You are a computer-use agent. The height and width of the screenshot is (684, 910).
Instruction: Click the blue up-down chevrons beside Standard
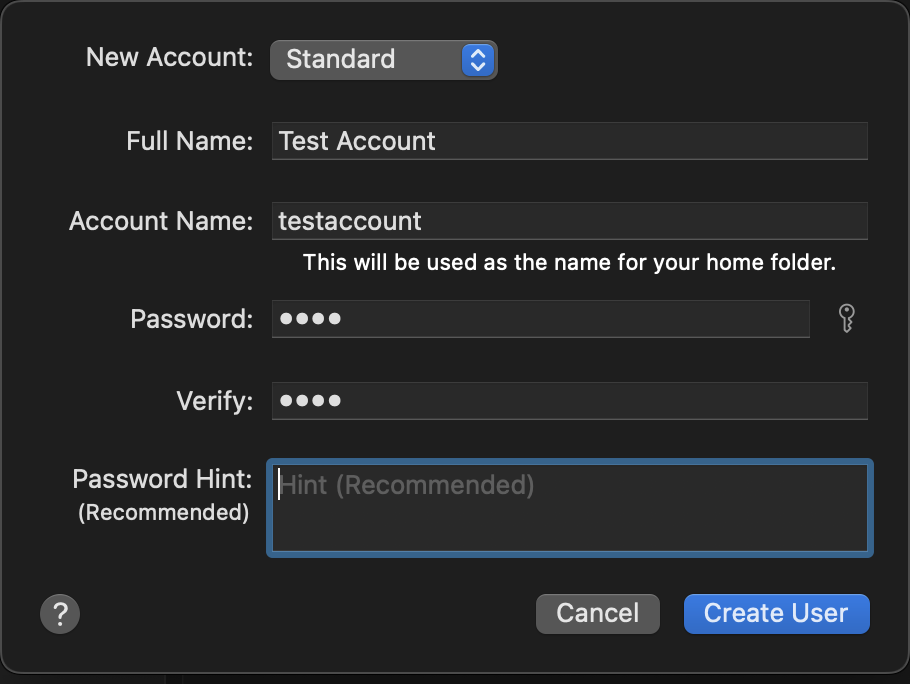478,59
